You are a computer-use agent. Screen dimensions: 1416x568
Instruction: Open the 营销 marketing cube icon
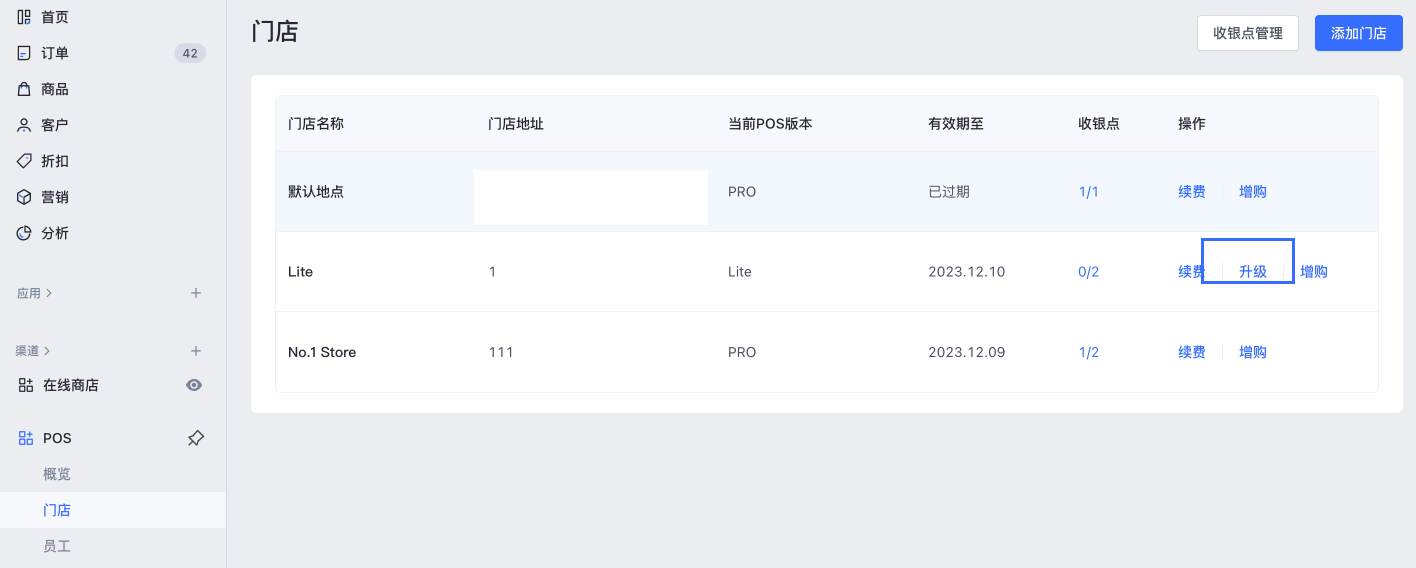(24, 197)
